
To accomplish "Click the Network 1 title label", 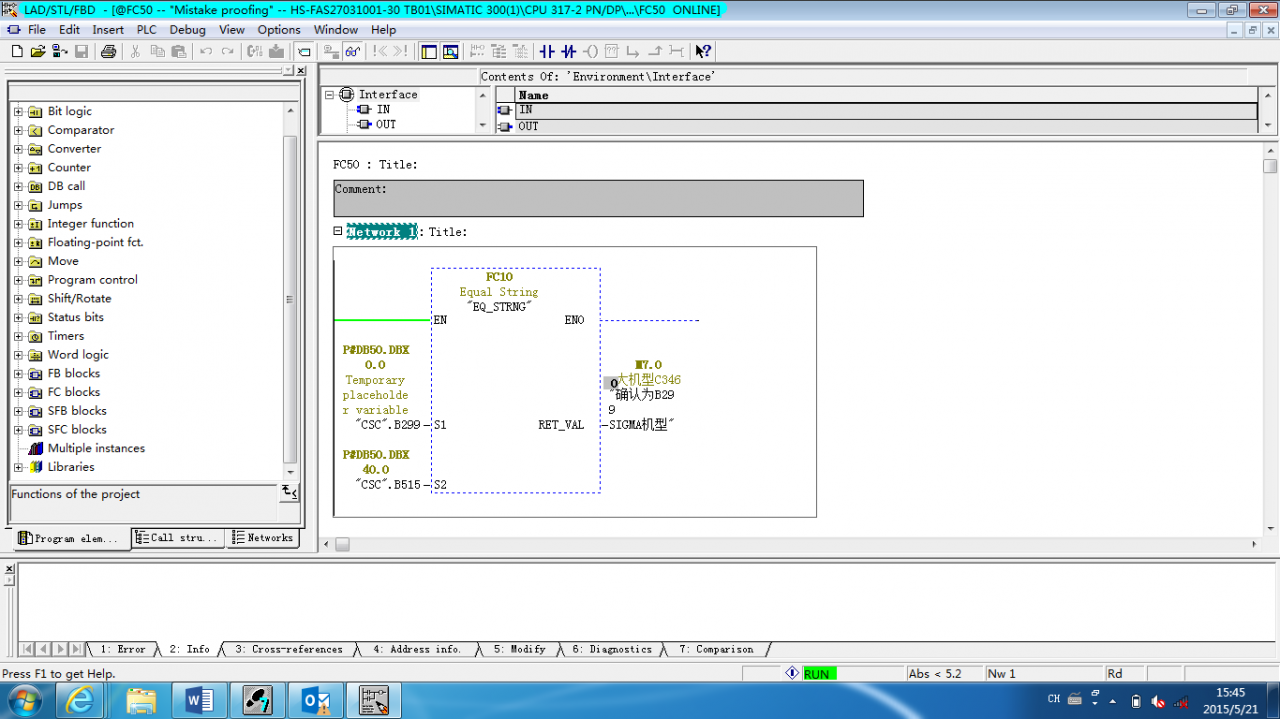I will (x=381, y=232).
